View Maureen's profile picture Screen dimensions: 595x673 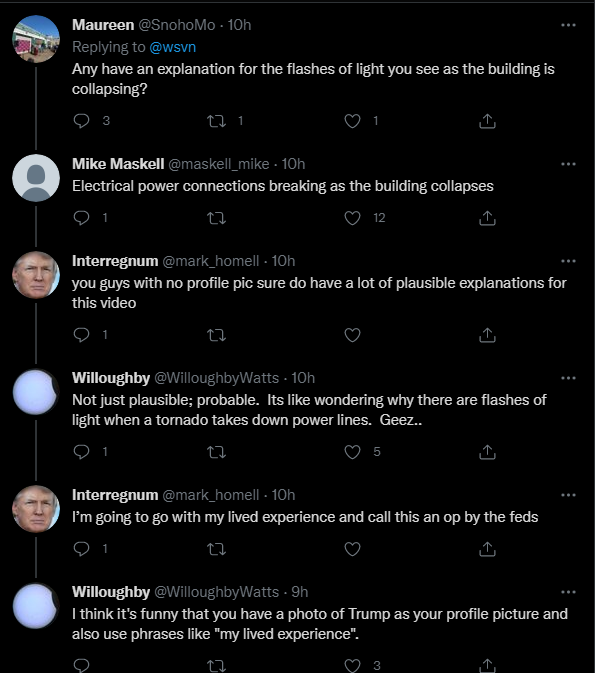(x=36, y=39)
